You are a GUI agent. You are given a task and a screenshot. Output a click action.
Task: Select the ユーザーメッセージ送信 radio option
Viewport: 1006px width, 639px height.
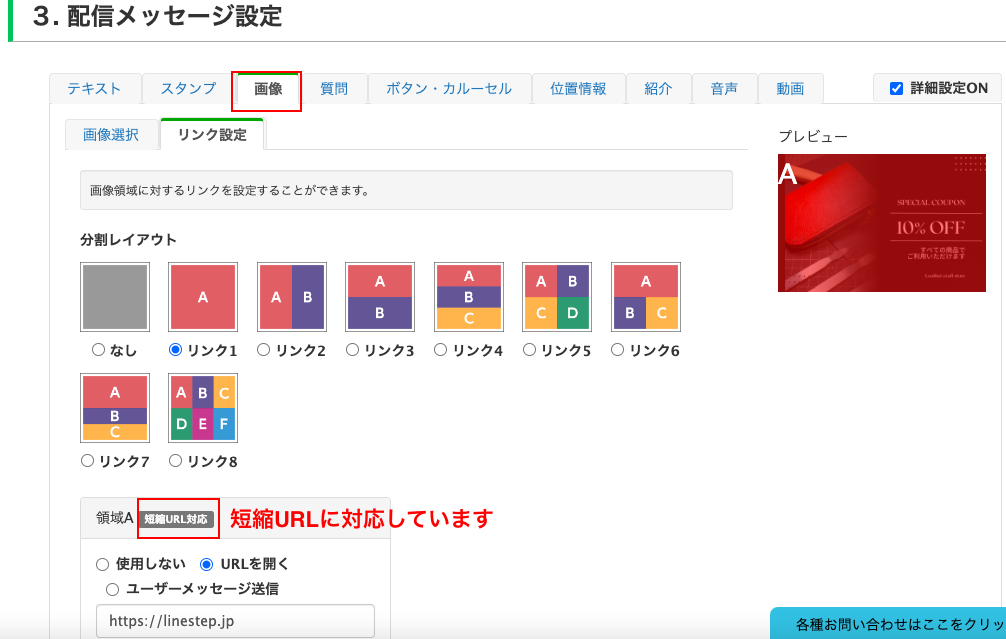(112, 589)
